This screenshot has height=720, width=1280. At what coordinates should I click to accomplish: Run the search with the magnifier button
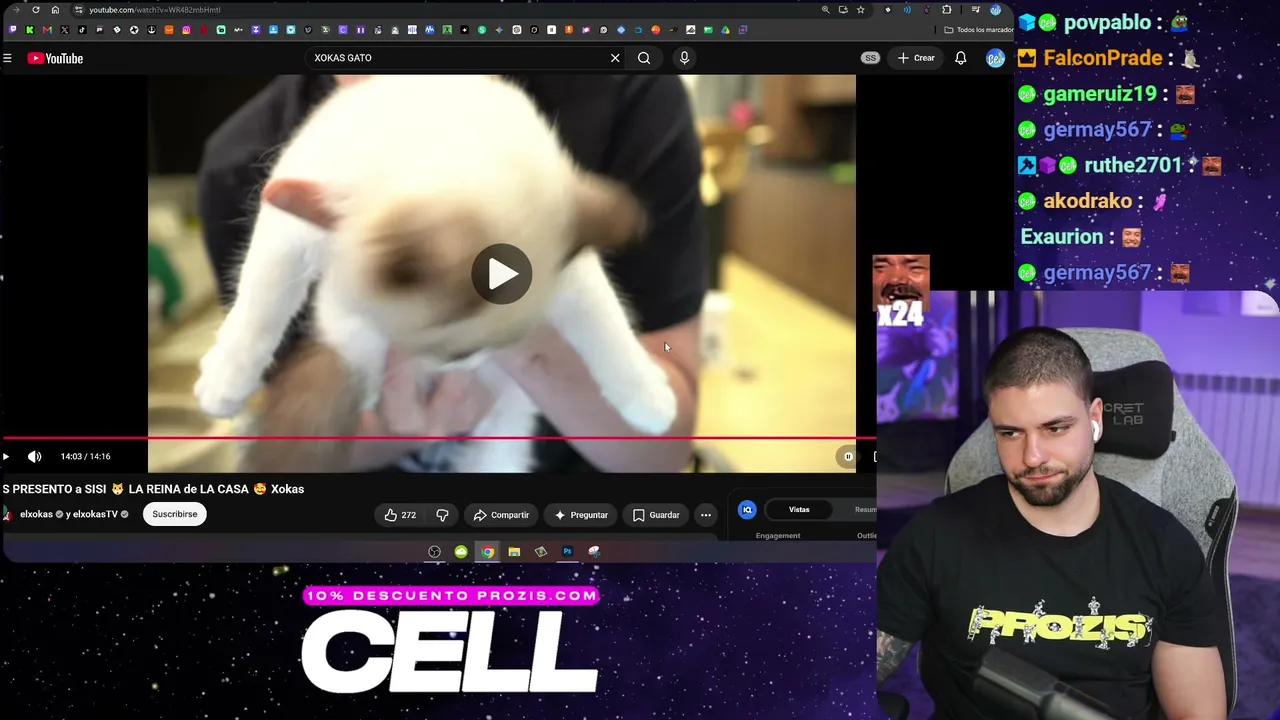[644, 58]
